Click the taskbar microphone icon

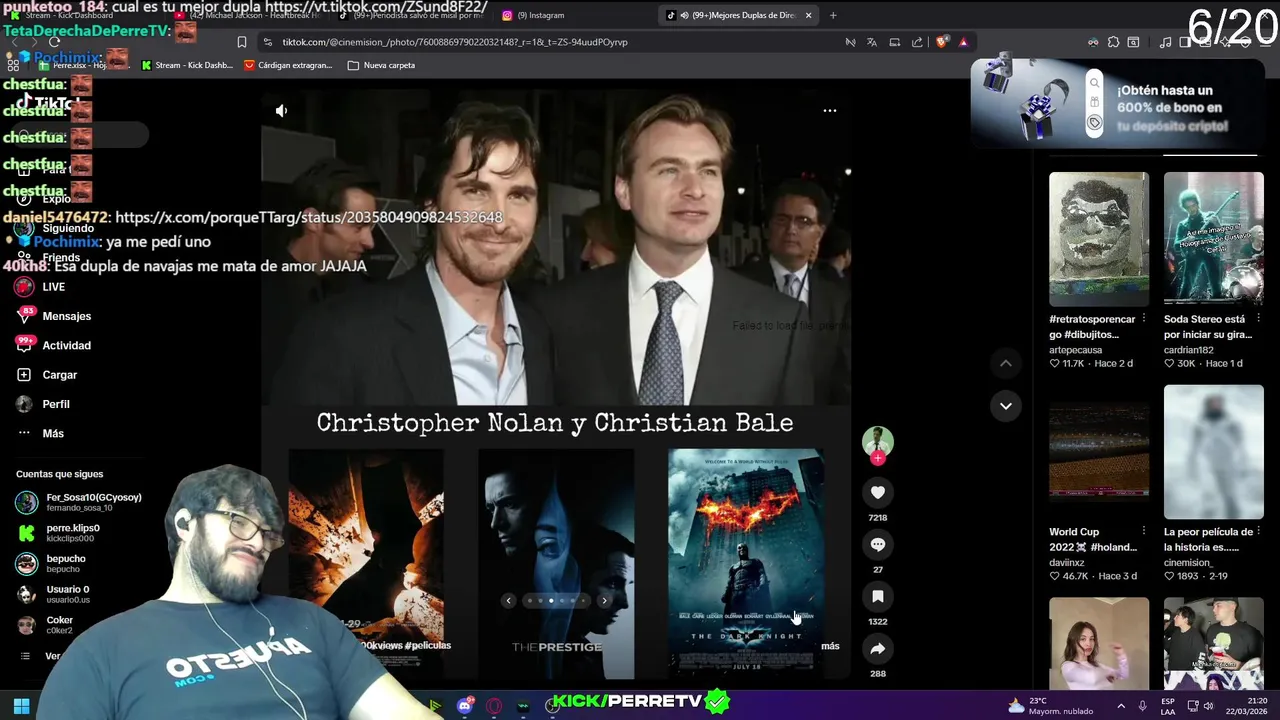click(1142, 706)
